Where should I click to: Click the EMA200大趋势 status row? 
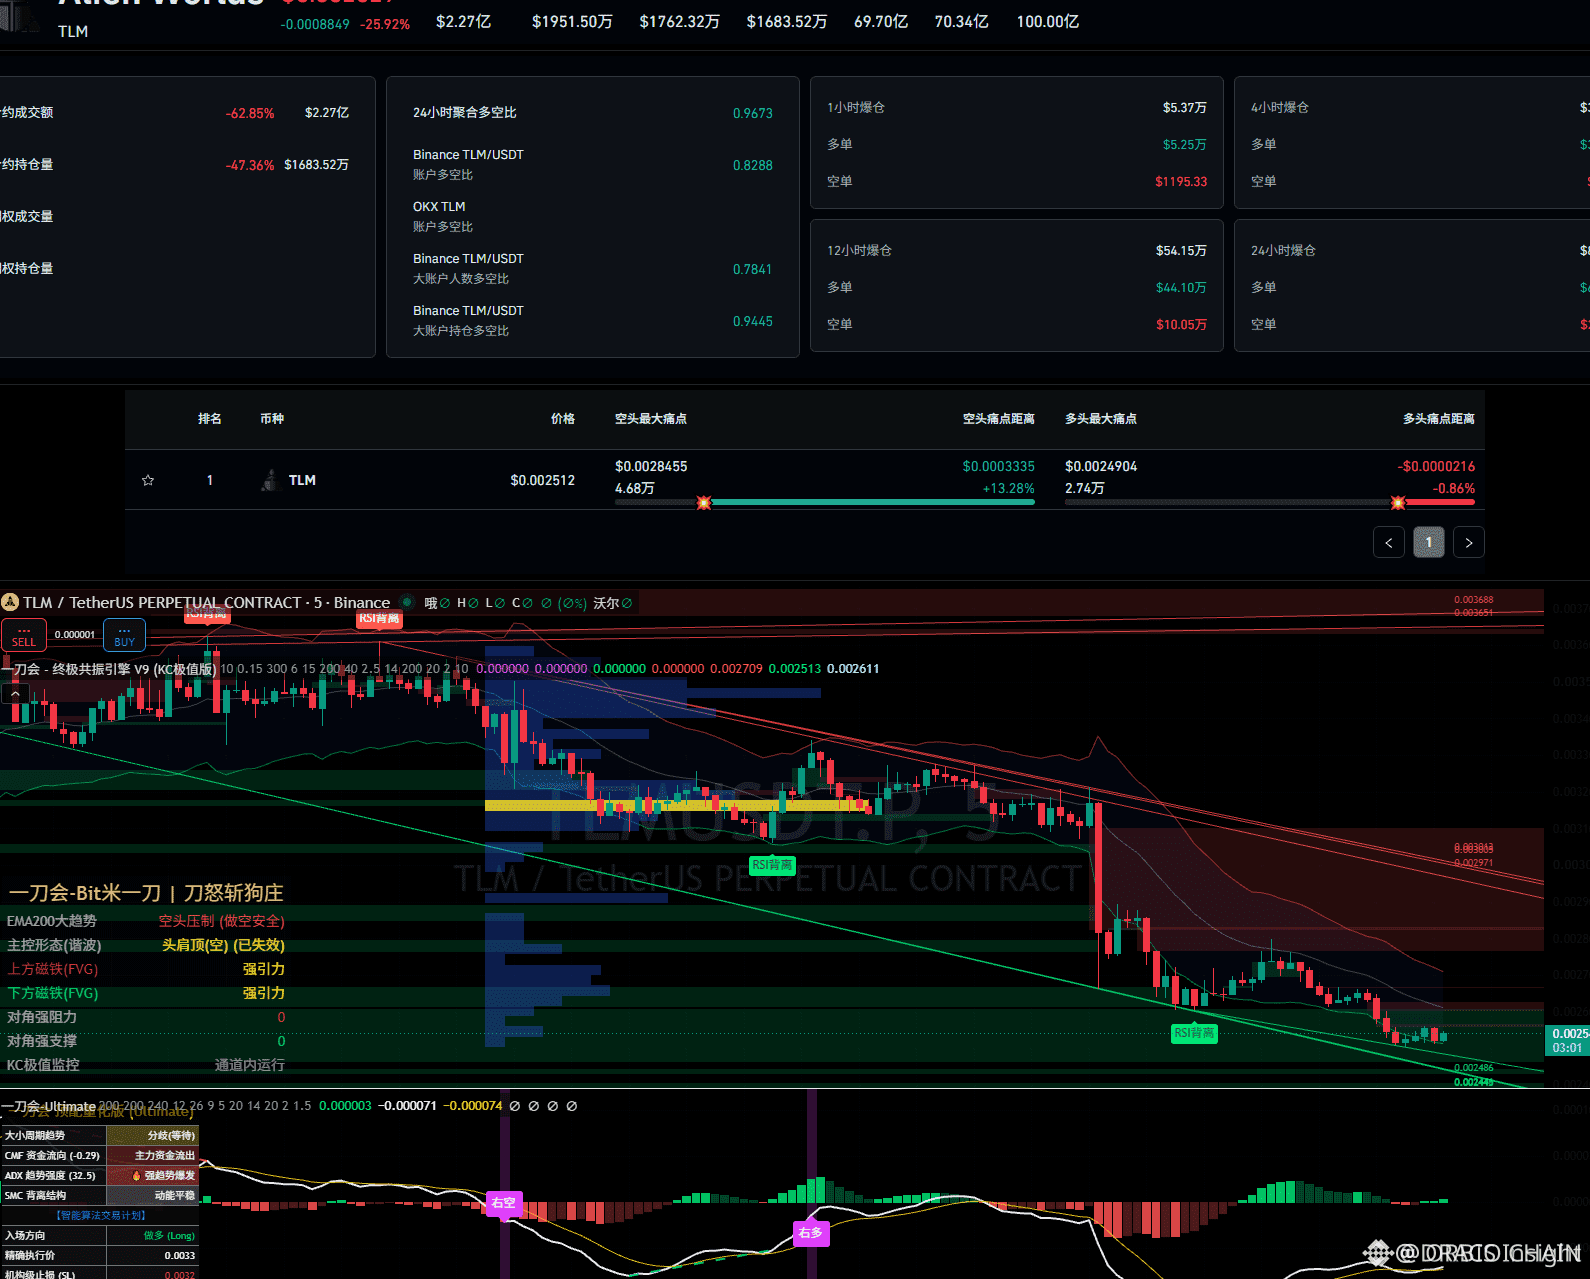click(146, 921)
